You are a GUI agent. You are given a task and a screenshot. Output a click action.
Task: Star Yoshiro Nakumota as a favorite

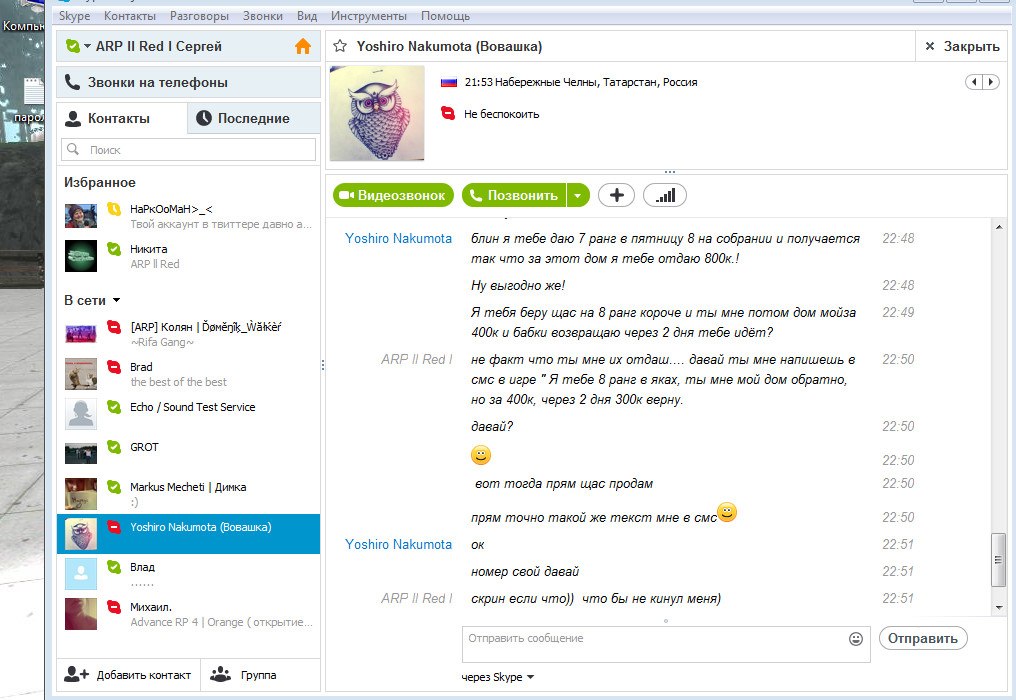click(340, 46)
